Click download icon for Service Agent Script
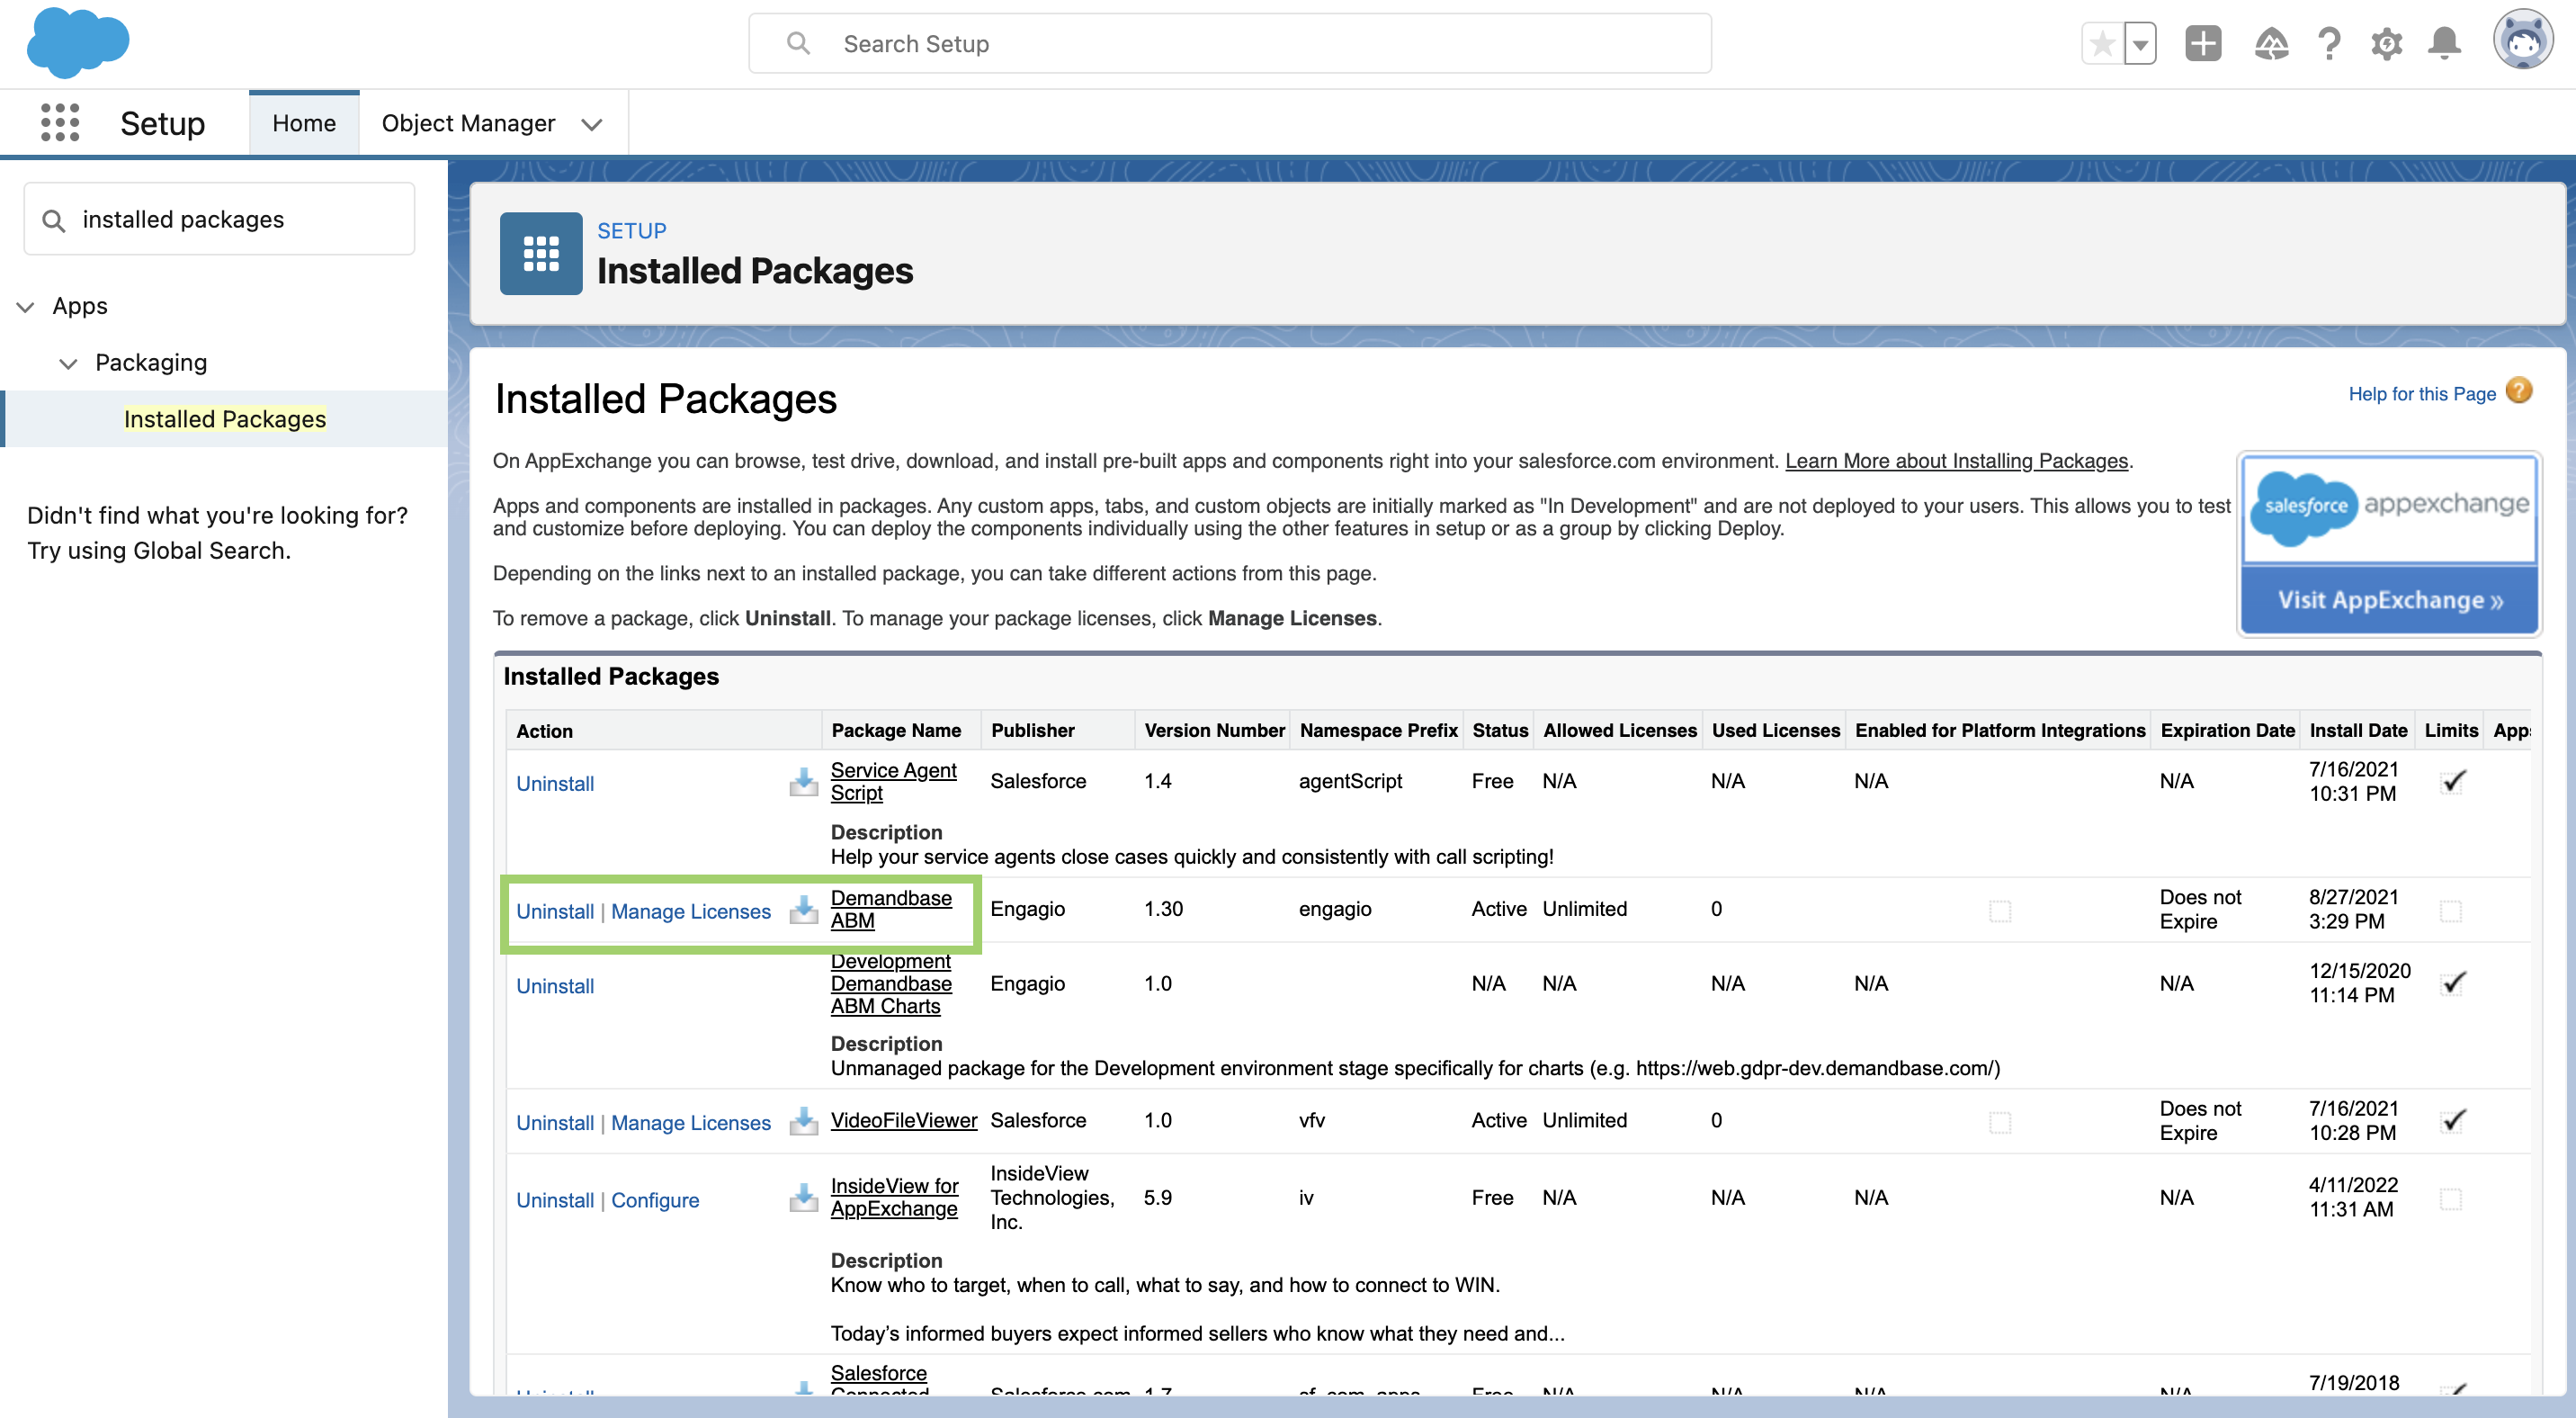The width and height of the screenshot is (2576, 1418). (803, 782)
